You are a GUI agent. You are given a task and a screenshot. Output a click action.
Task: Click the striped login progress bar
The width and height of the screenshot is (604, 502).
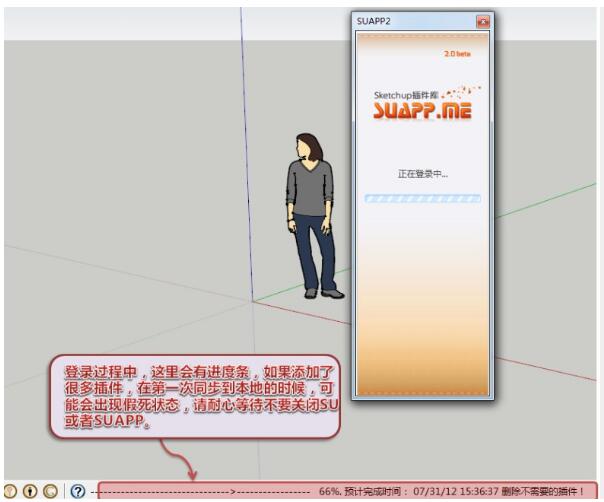422,198
